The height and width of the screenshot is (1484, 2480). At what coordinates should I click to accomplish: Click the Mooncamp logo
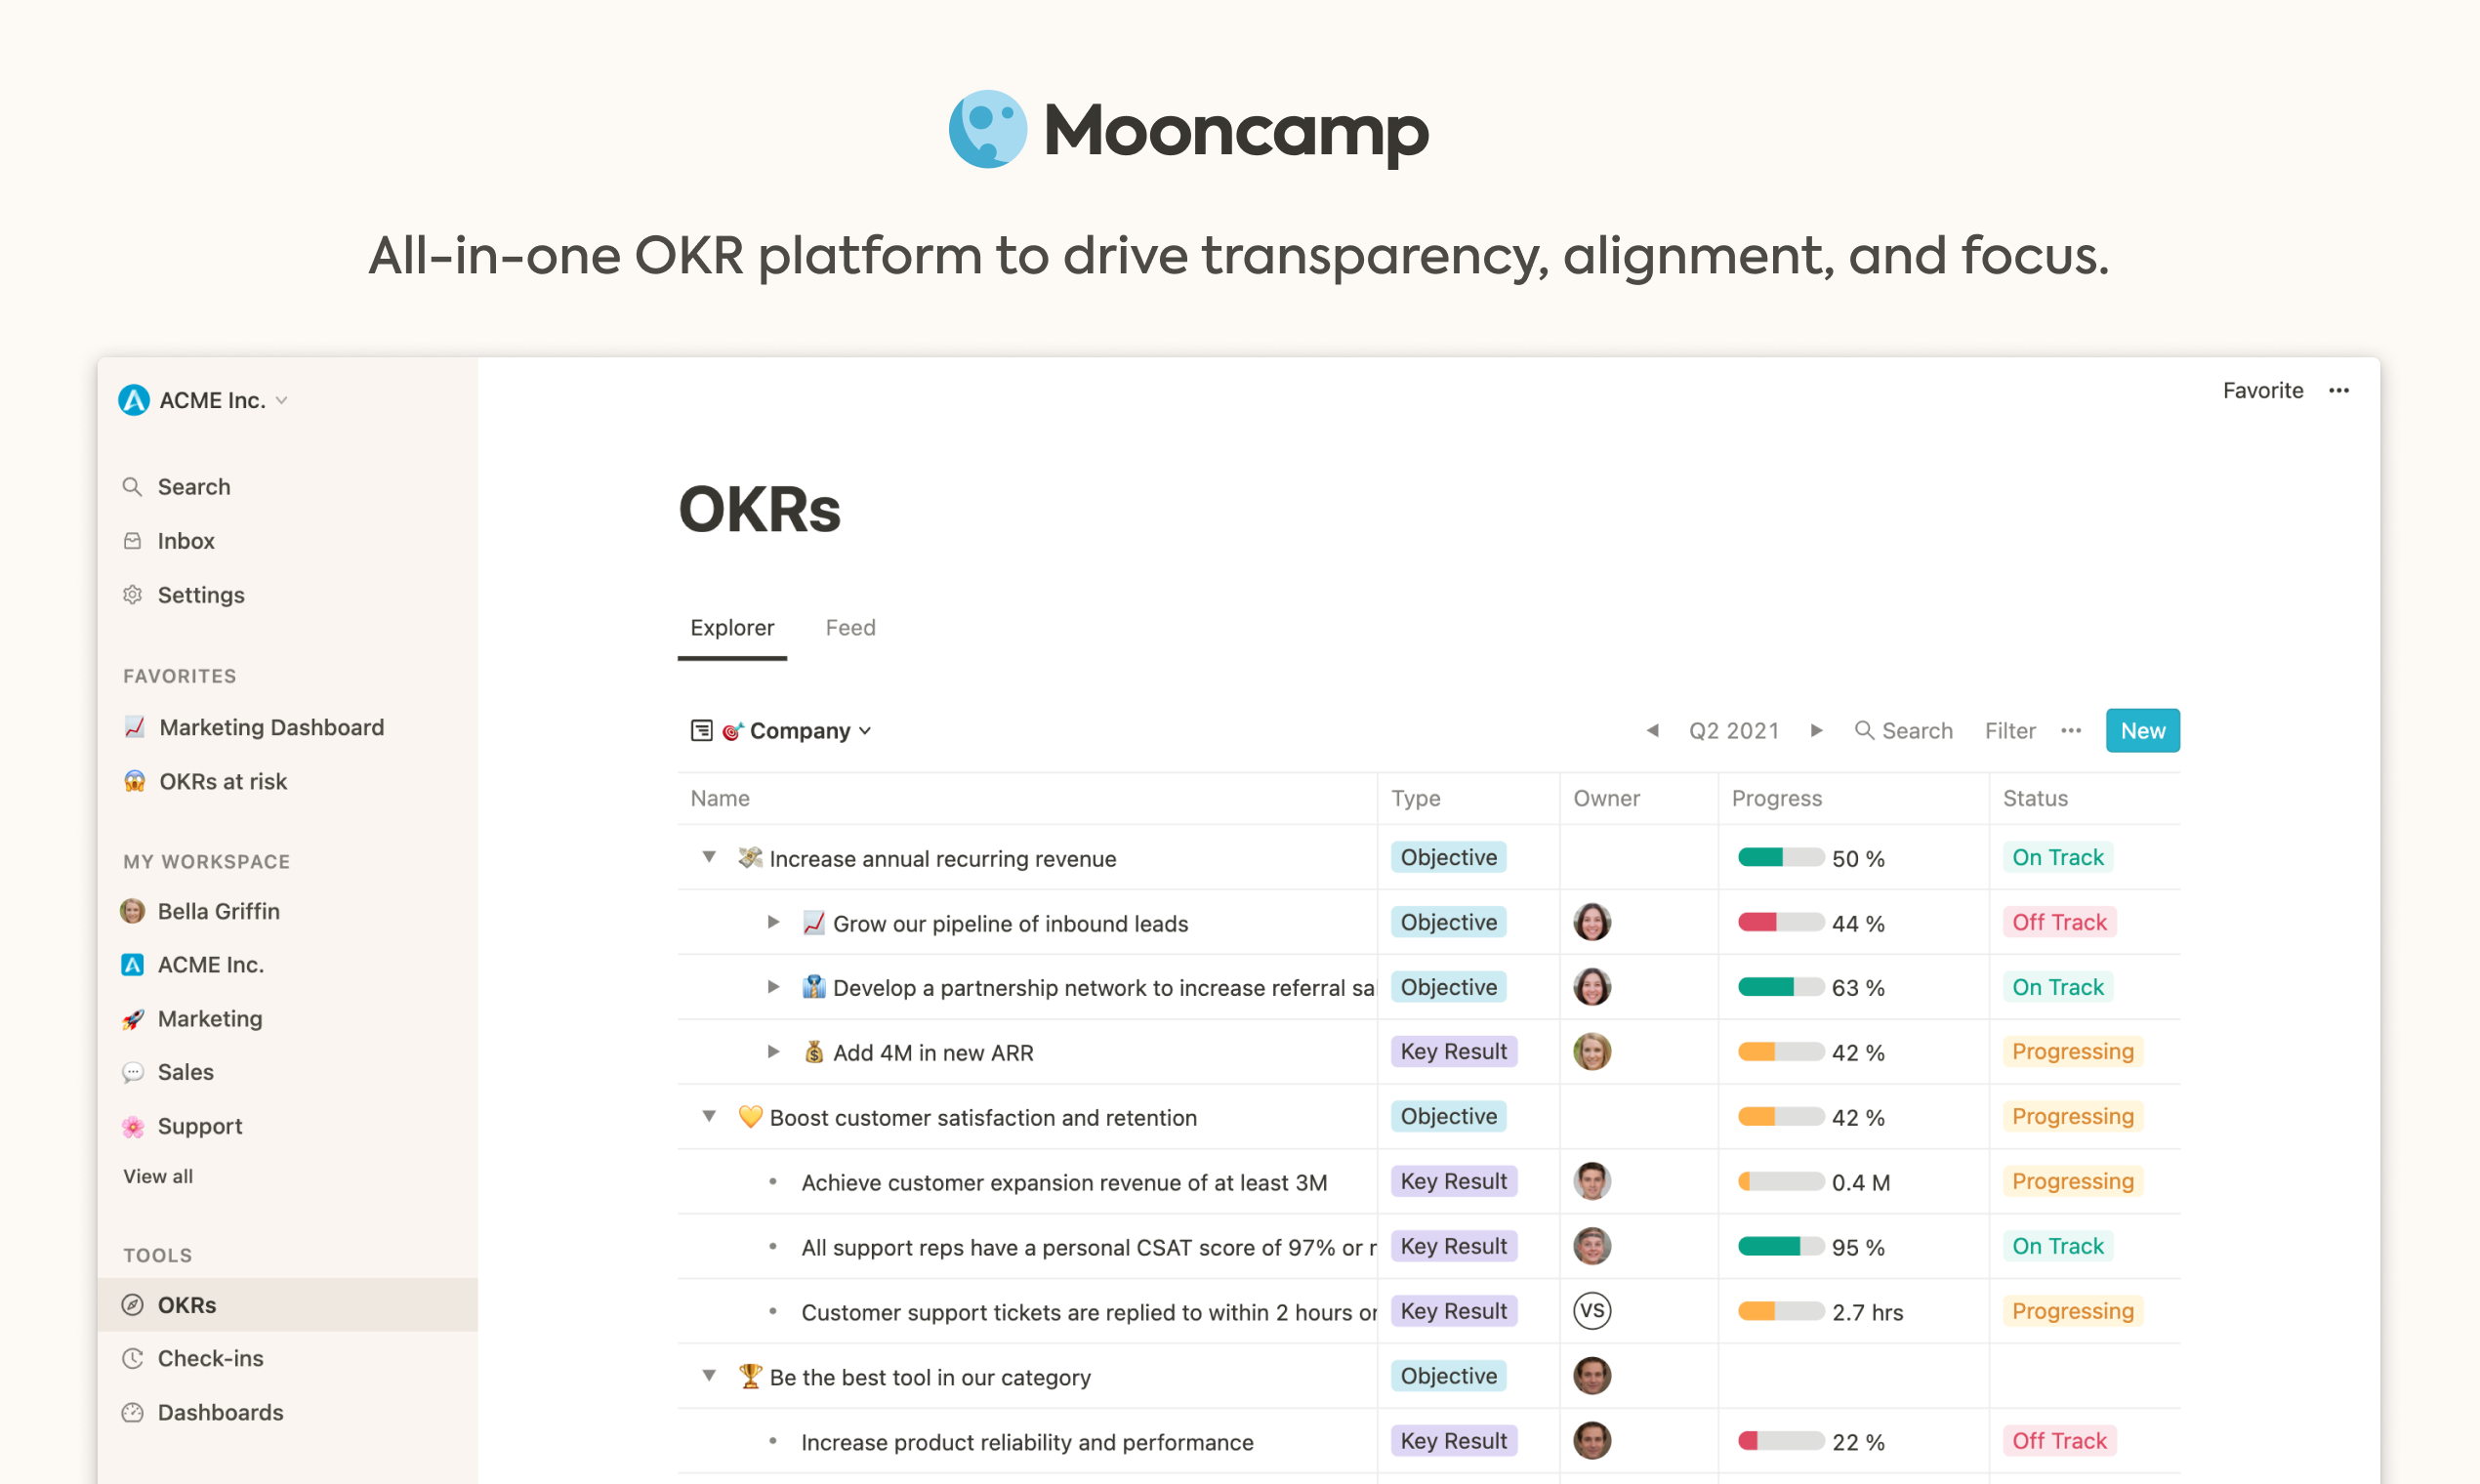tap(1188, 129)
